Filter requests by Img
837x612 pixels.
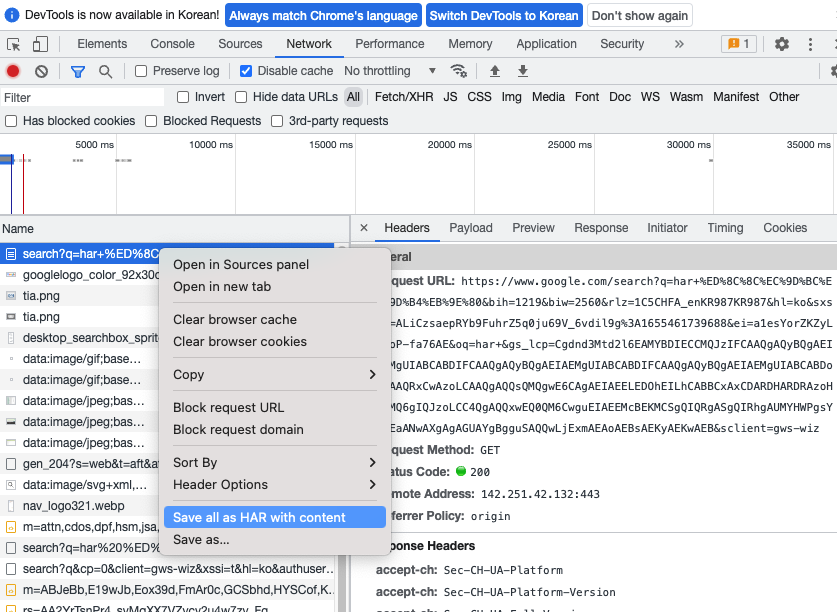click(511, 97)
